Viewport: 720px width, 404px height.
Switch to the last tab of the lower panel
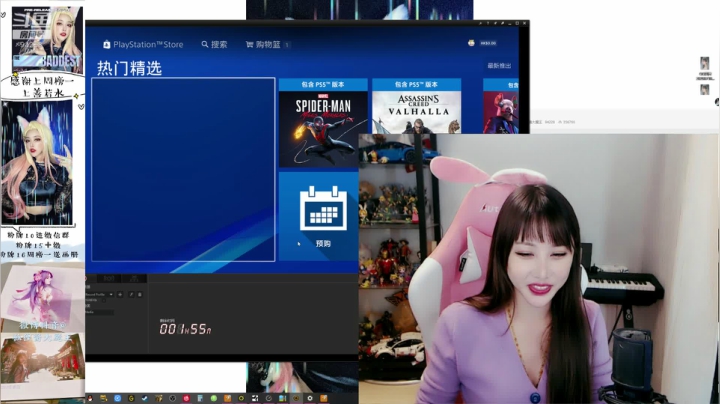coord(134,278)
